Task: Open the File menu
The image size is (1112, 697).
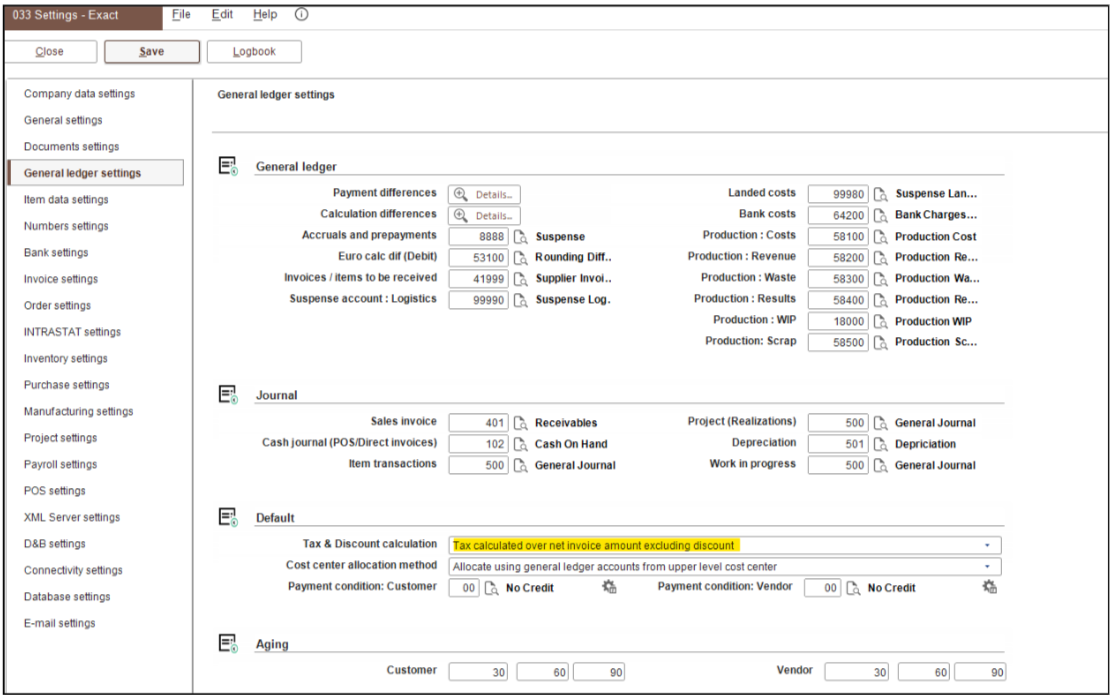Action: tap(180, 15)
